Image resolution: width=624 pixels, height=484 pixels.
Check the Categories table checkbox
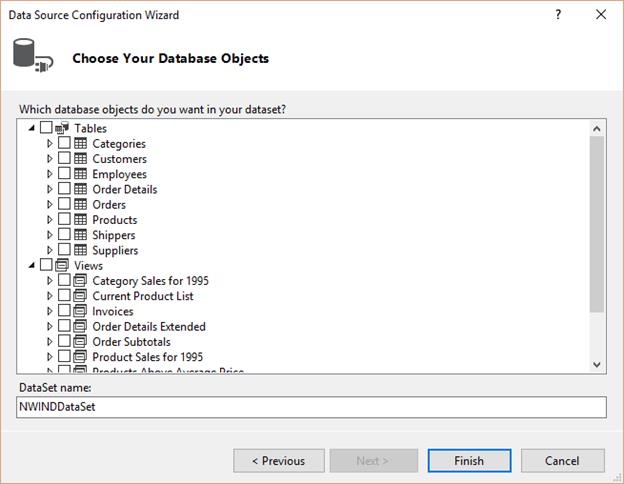64,143
